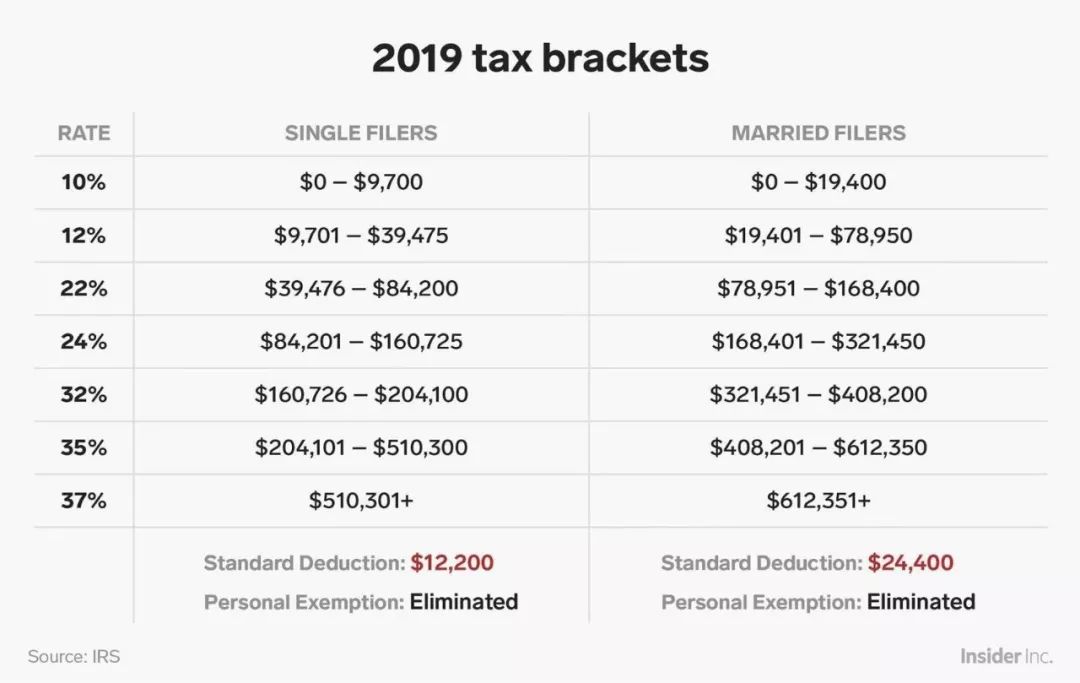The height and width of the screenshot is (683, 1080).
Task: Select the SINGLE FILERS column header
Action: (361, 133)
